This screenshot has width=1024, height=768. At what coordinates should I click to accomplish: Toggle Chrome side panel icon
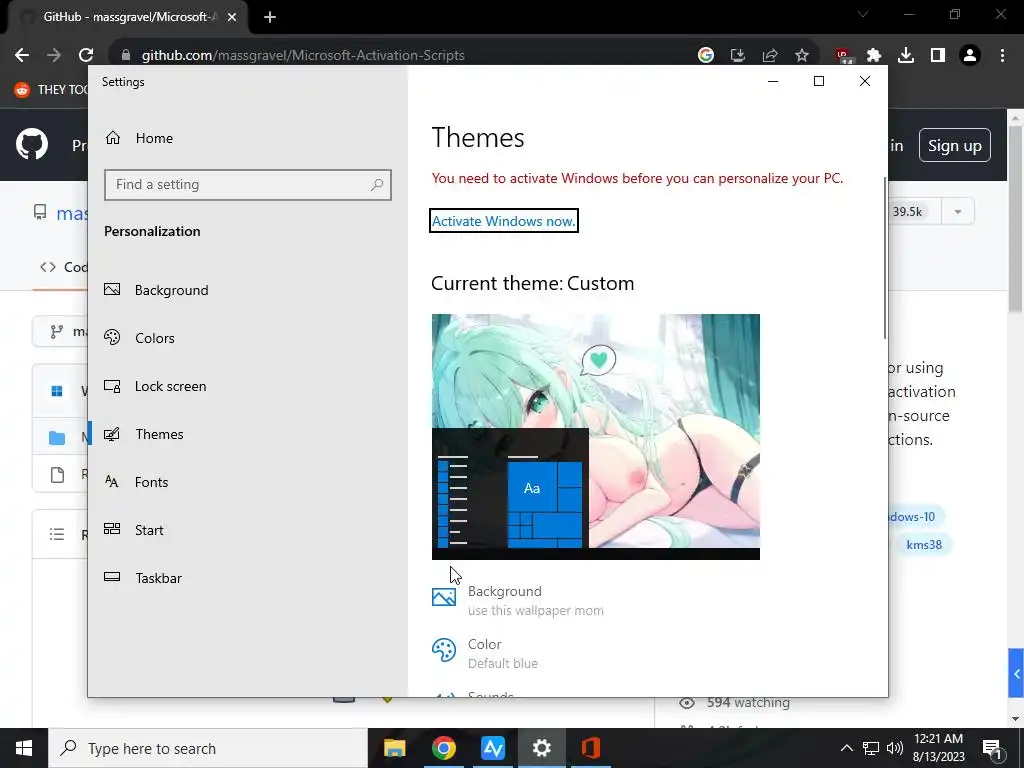click(938, 56)
